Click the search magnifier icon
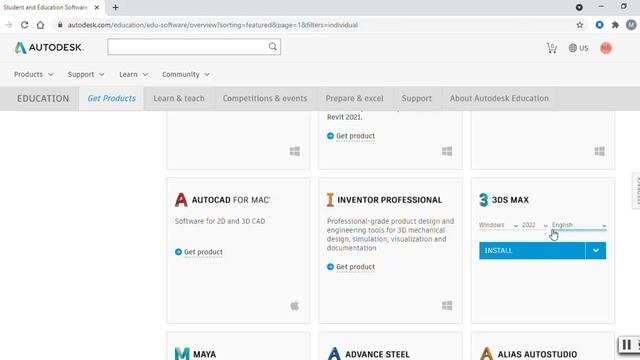This screenshot has height=360, width=640. click(273, 47)
